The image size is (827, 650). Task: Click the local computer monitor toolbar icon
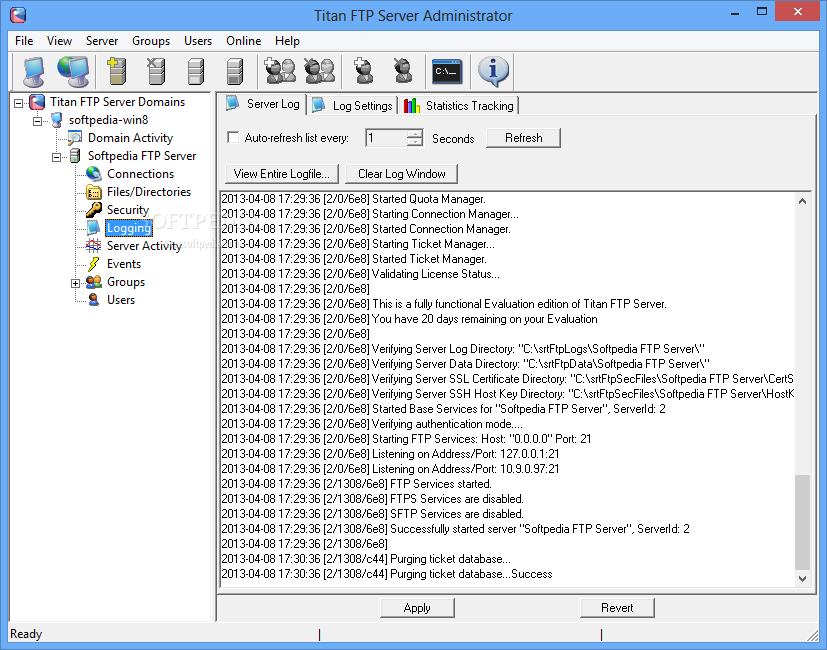[34, 71]
